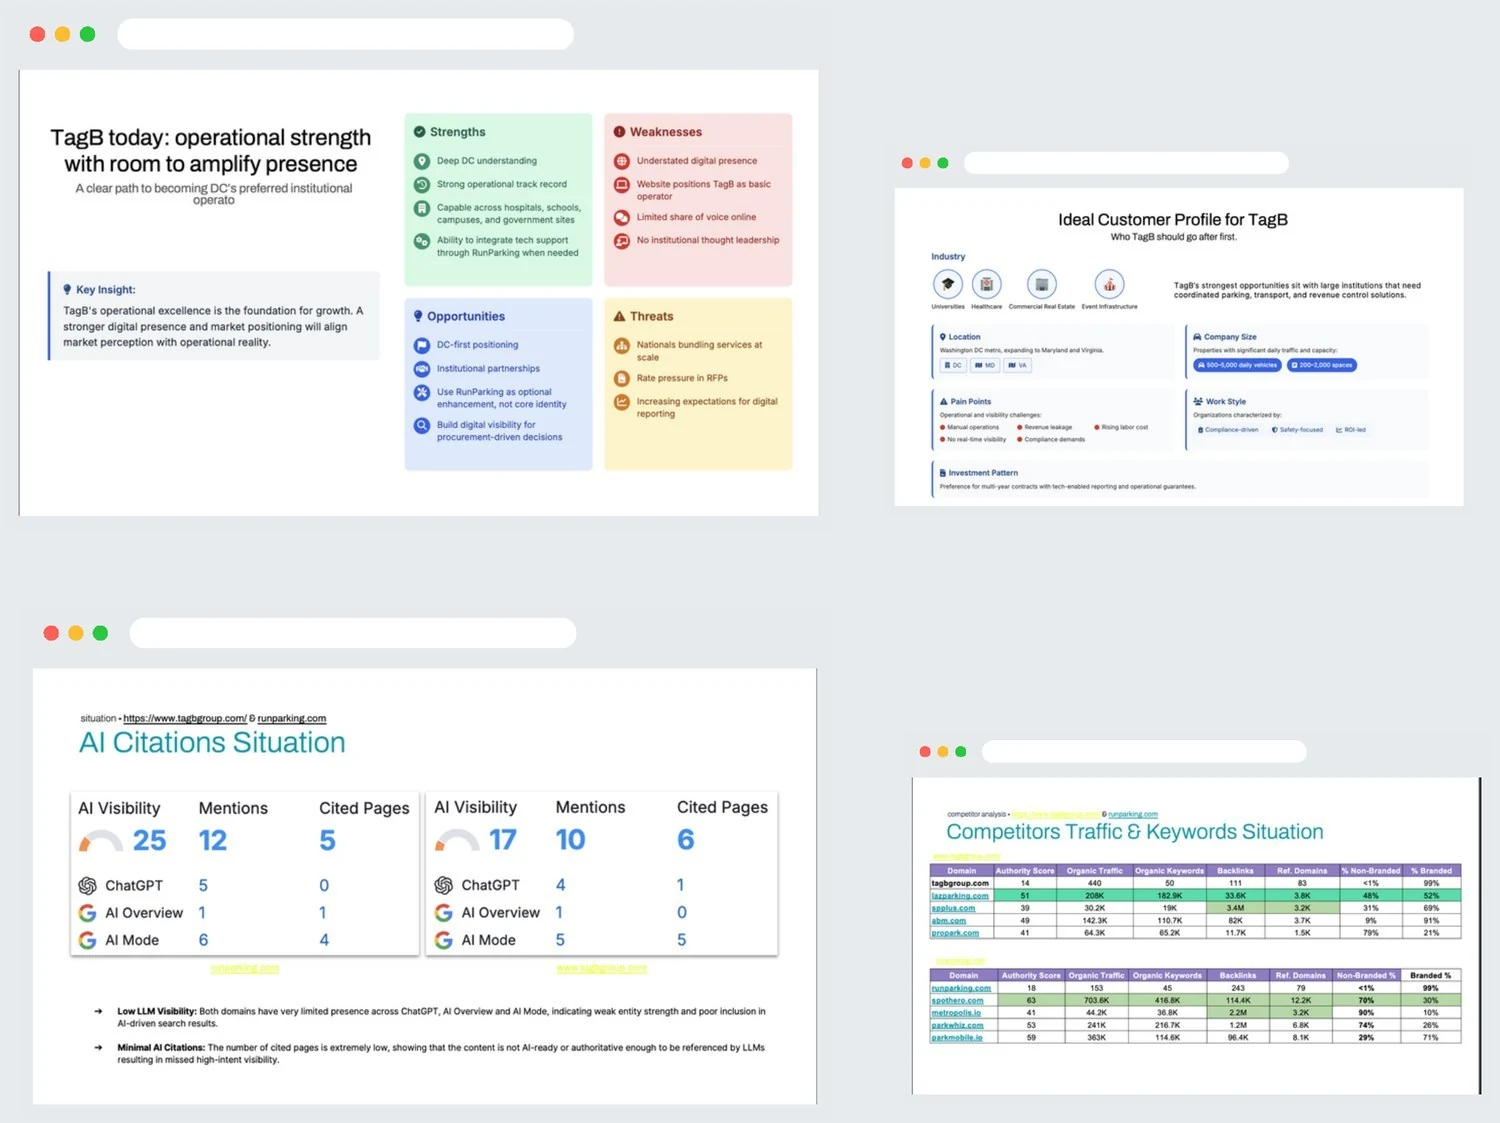This screenshot has width=1500, height=1123.
Task: Click the Understated digital presence globe icon
Action: (621, 161)
